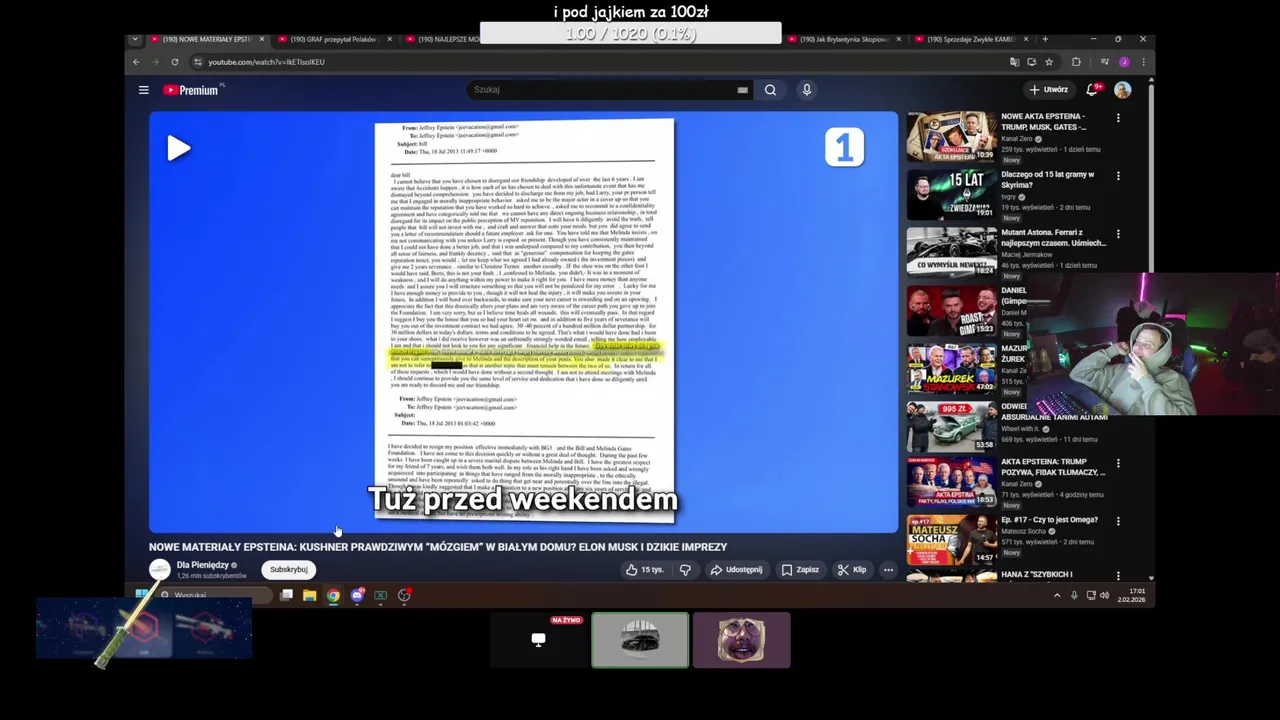This screenshot has width=1280, height=720.
Task: Open Mutant Astona Ferrari video thumbnail
Action: coord(952,252)
